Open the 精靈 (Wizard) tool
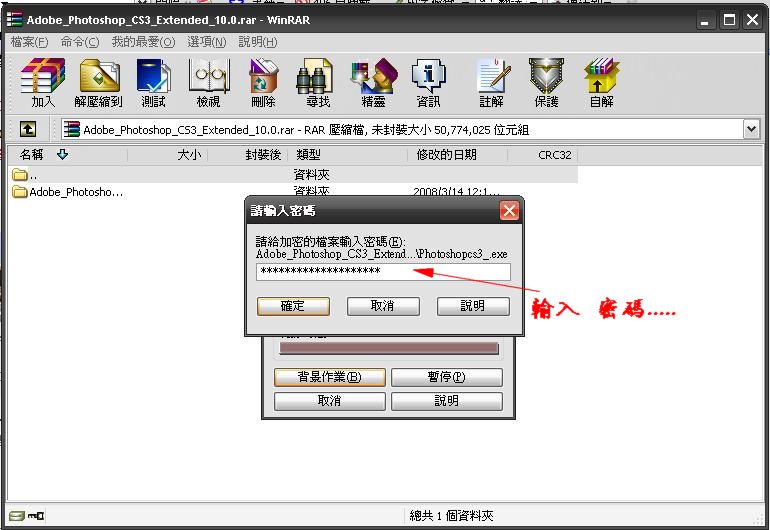Screen dimensions: 770x530 coord(373,83)
